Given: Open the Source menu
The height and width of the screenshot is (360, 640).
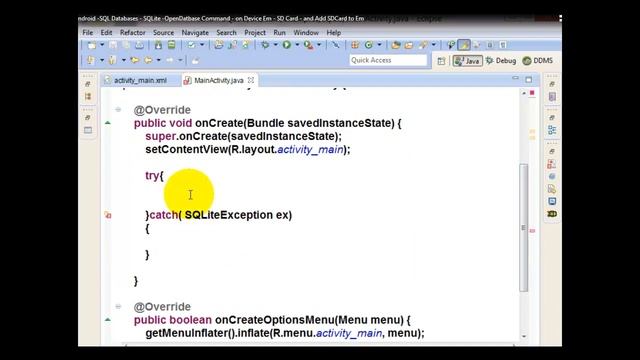Looking at the screenshot, I should [163, 32].
